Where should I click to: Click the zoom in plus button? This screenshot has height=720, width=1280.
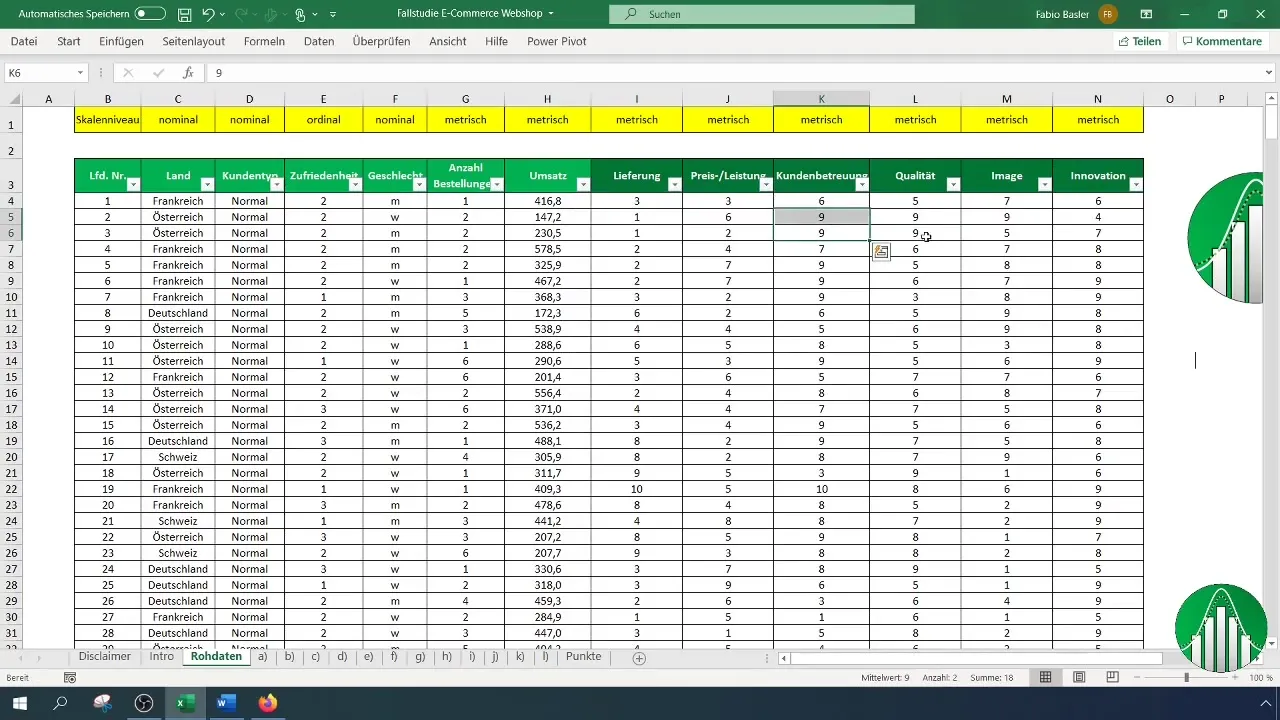point(1233,678)
